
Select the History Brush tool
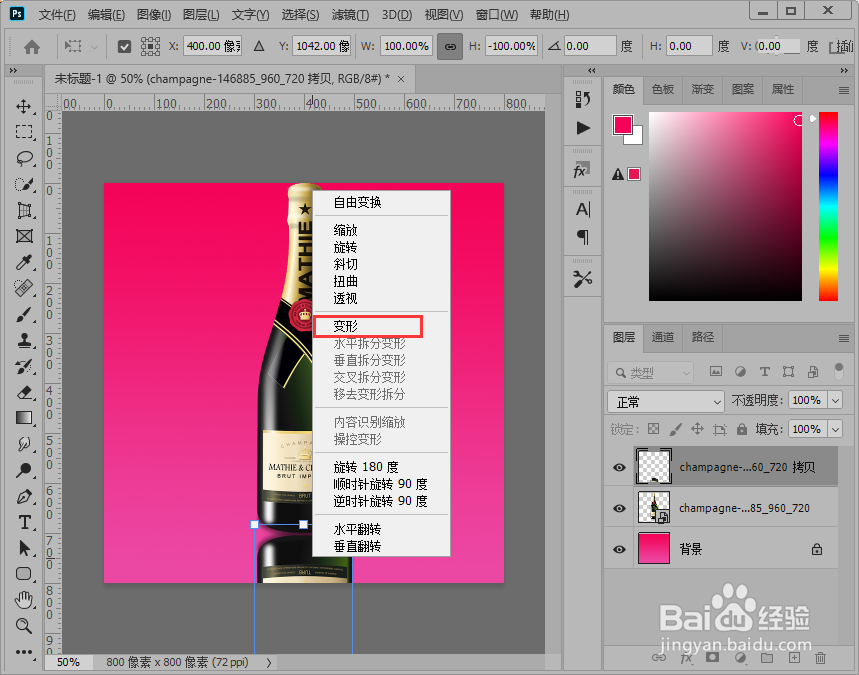24,367
